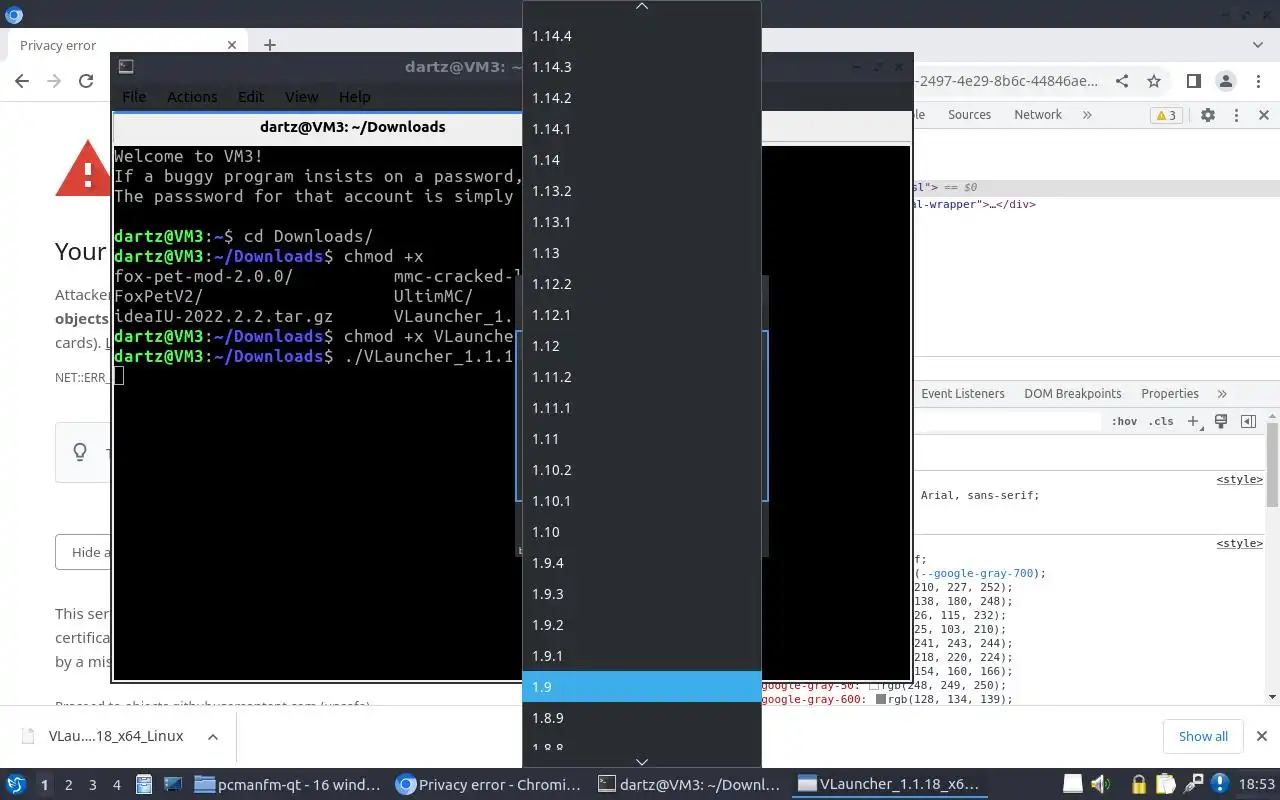The height and width of the screenshot is (800, 1280).
Task: Select version 1.10 in the list
Action: [x=641, y=532]
